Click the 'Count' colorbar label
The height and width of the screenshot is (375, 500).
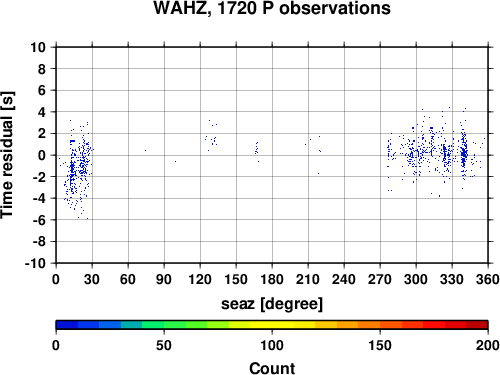coord(272,368)
